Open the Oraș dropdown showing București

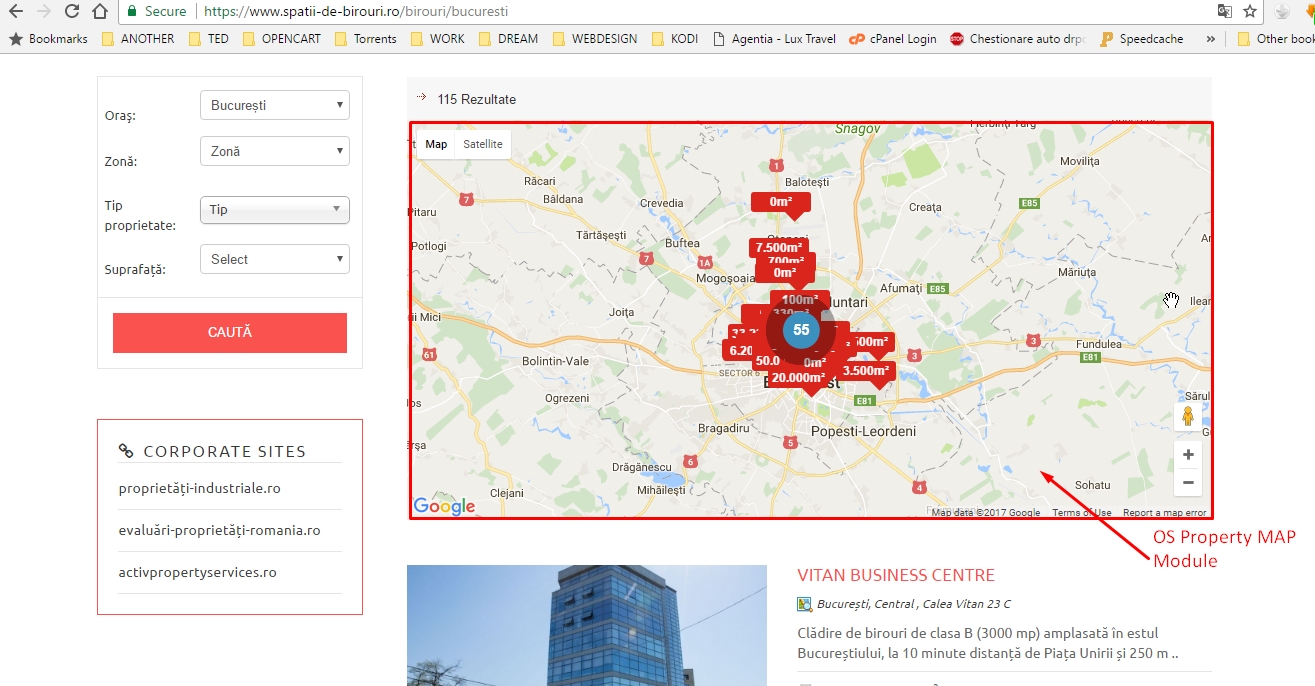click(275, 105)
